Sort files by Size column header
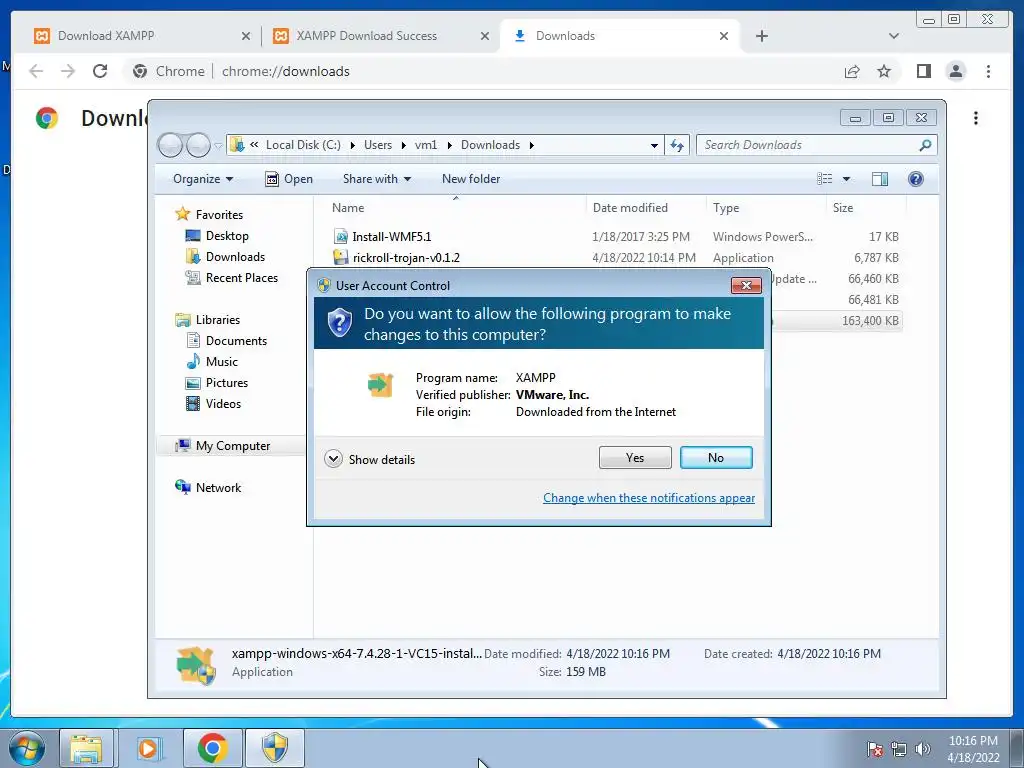The height and width of the screenshot is (768, 1024). coord(843,208)
